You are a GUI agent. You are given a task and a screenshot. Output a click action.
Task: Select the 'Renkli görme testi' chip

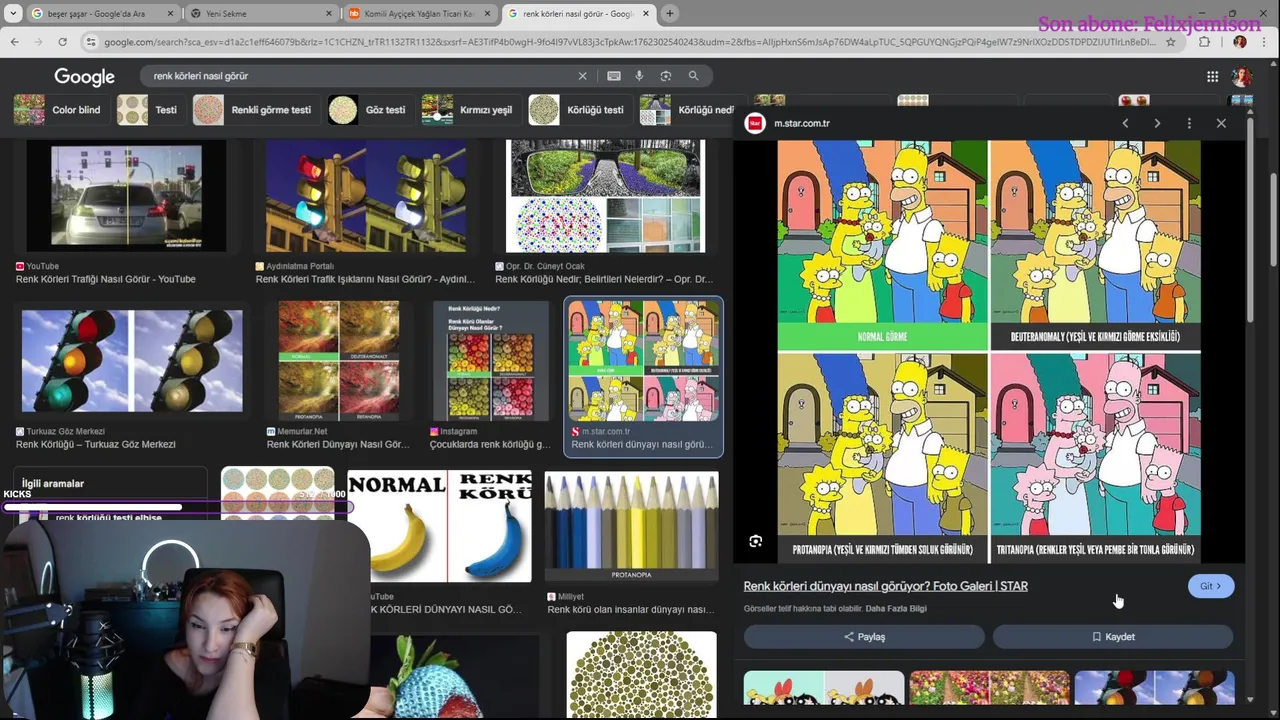click(254, 110)
